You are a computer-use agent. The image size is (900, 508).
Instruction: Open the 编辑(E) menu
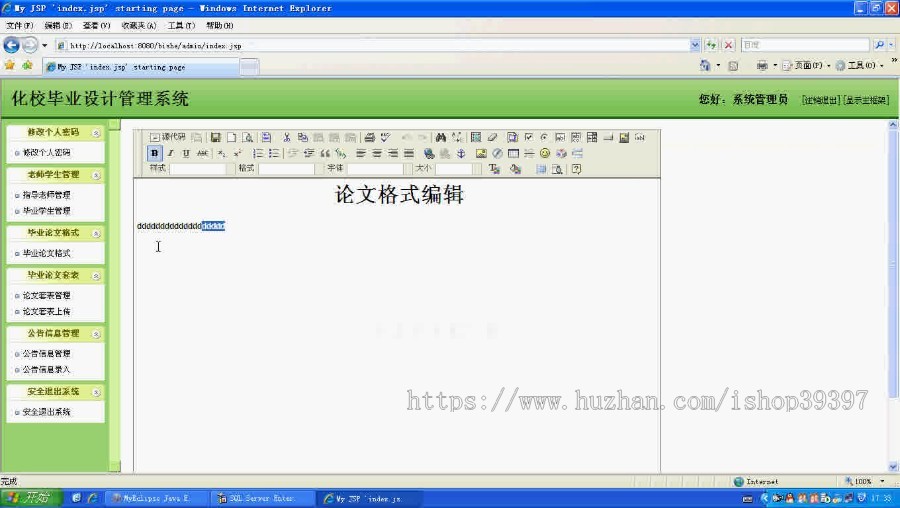57,25
